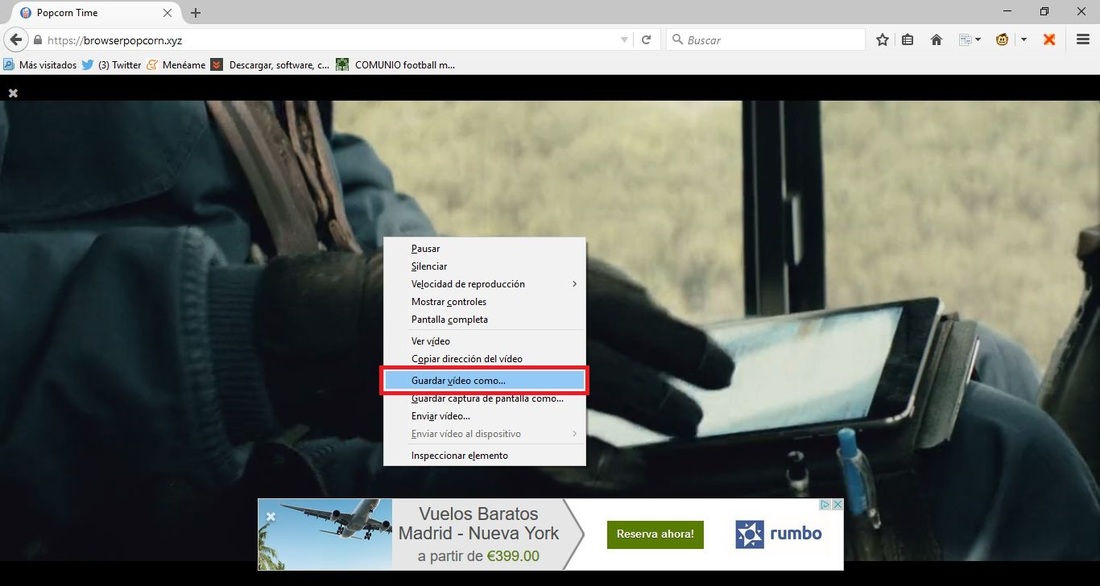Close the Popcorn Time tab
The height and width of the screenshot is (586, 1100).
(168, 13)
